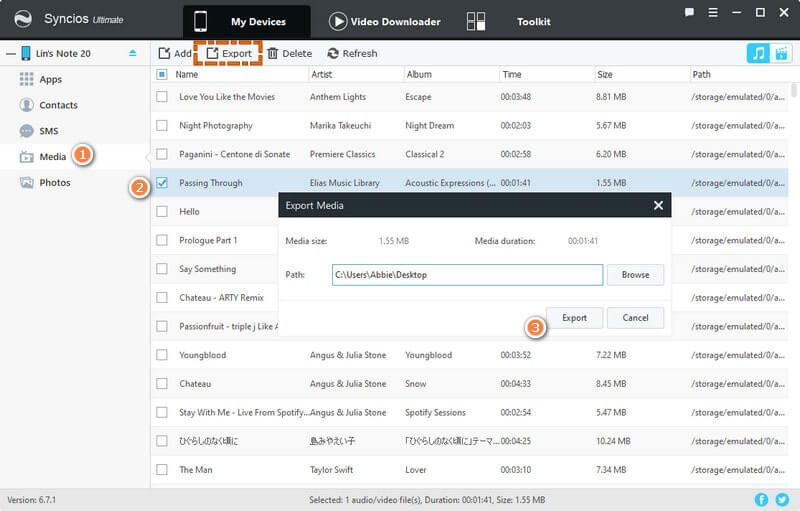Select Elias Music Library artist cell

point(344,183)
